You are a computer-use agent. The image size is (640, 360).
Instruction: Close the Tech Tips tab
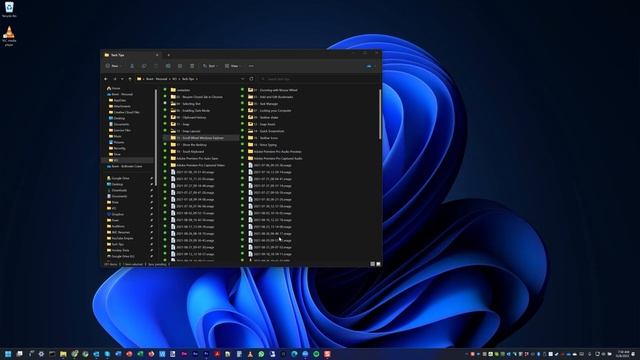point(157,55)
